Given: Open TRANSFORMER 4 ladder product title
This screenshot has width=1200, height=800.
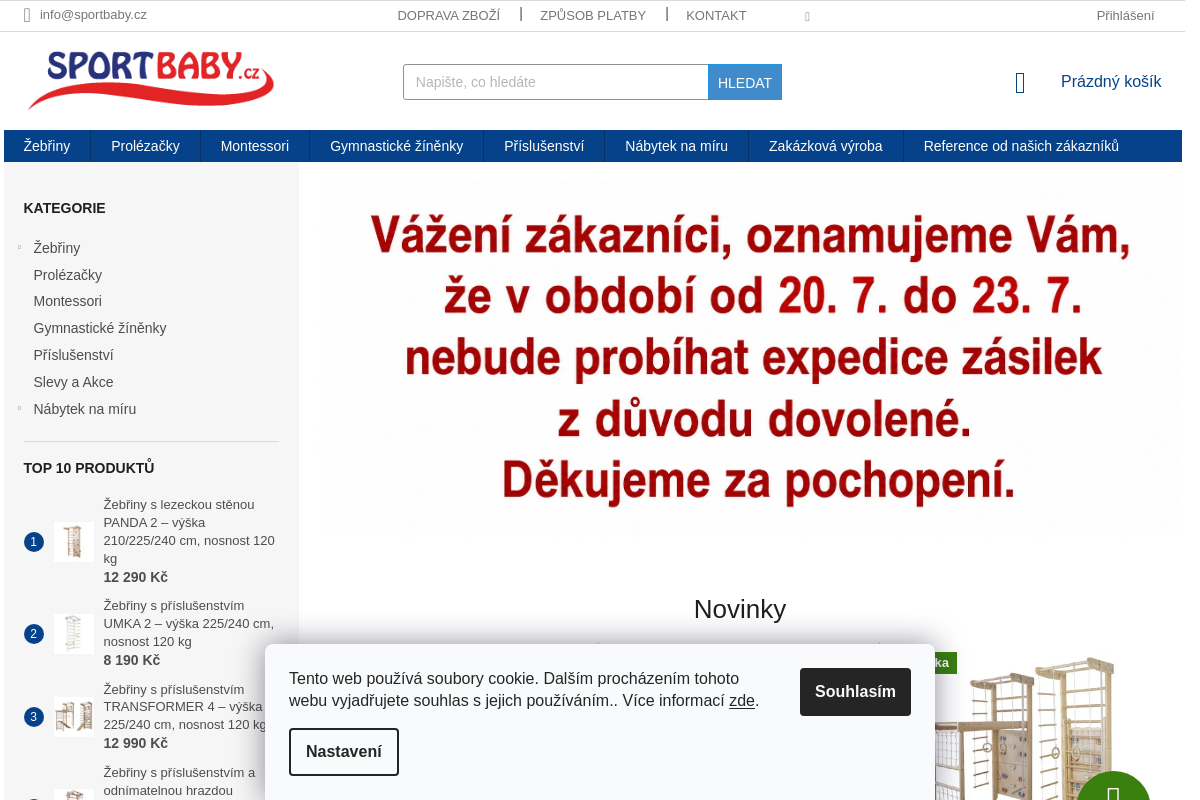Looking at the screenshot, I should 186,707.
